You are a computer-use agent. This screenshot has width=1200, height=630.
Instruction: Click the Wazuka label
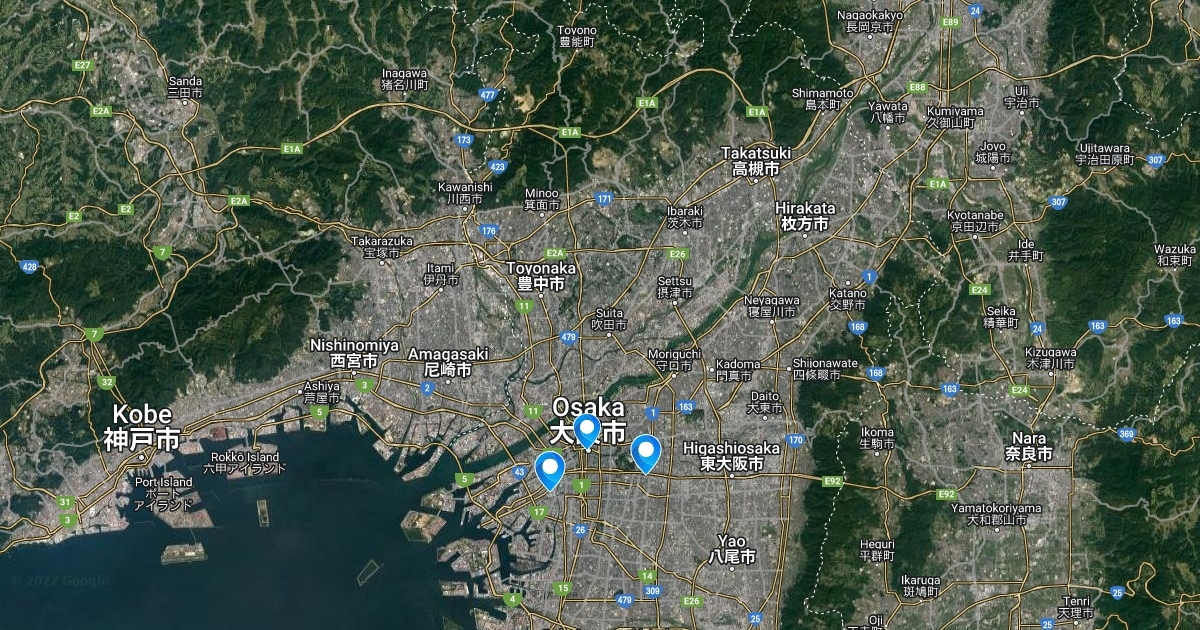[x=1174, y=254]
